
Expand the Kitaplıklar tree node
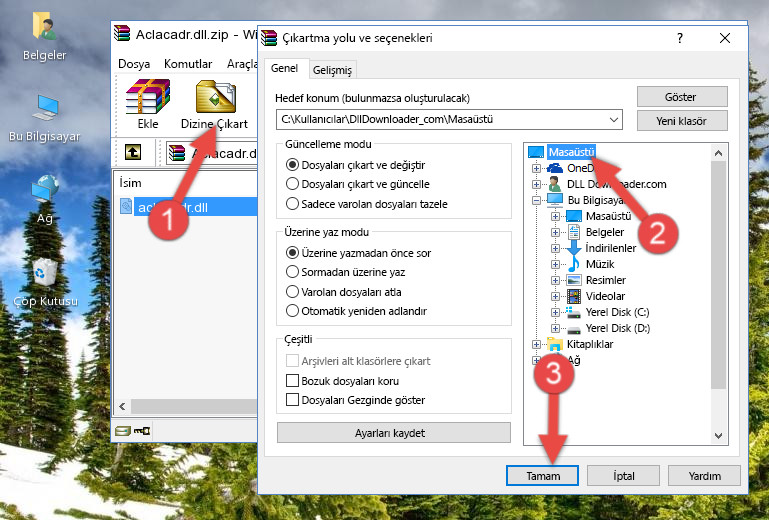click(x=536, y=344)
